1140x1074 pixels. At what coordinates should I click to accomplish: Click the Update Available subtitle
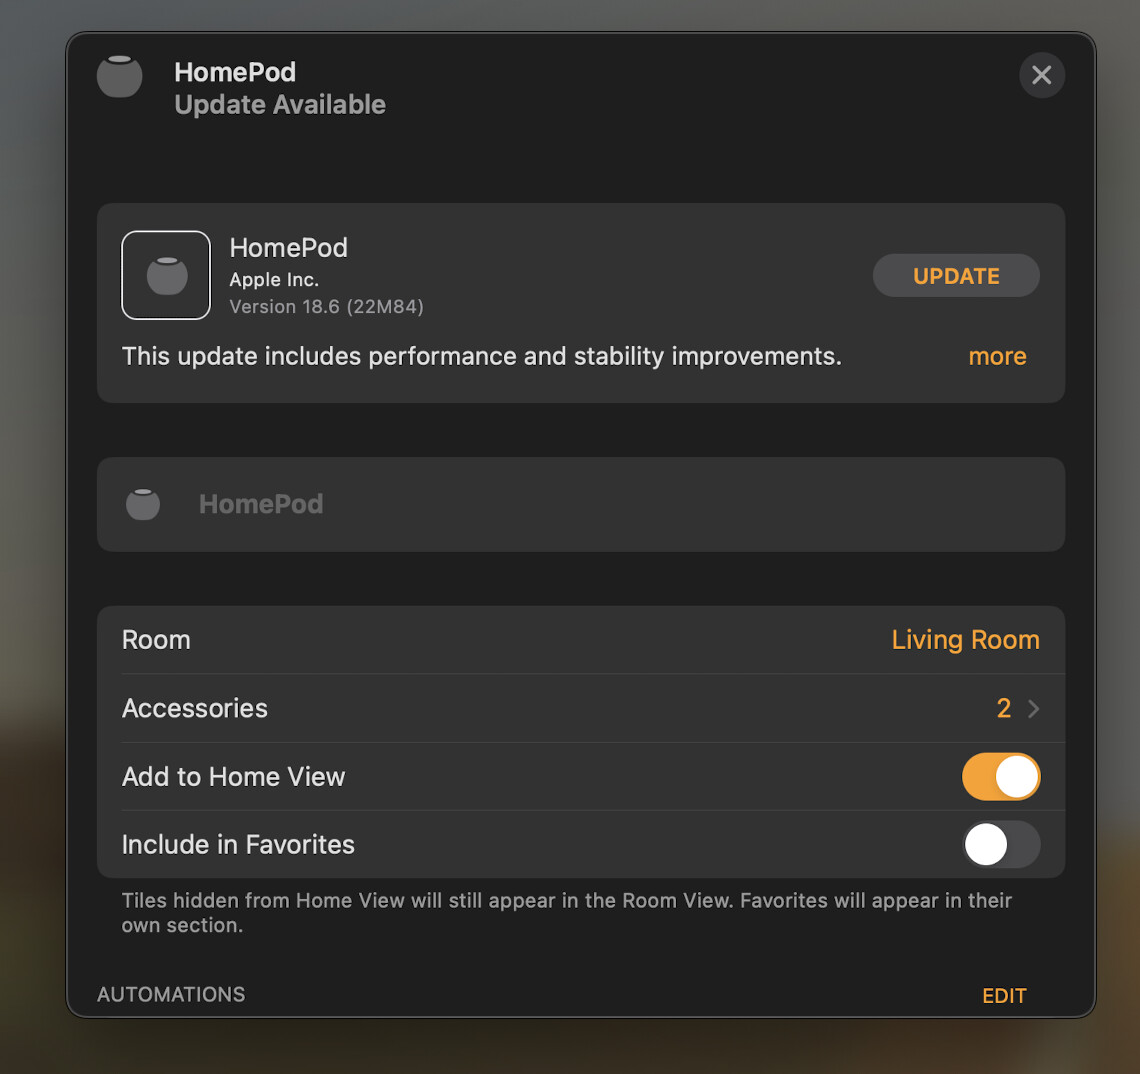[280, 105]
